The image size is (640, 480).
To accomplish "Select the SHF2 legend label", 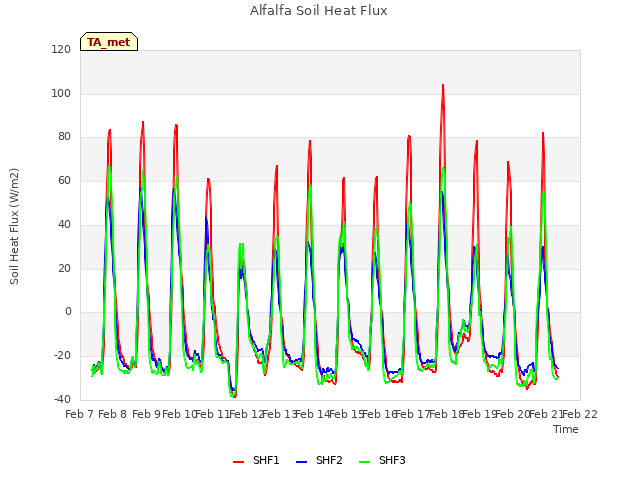I will click(x=329, y=460).
